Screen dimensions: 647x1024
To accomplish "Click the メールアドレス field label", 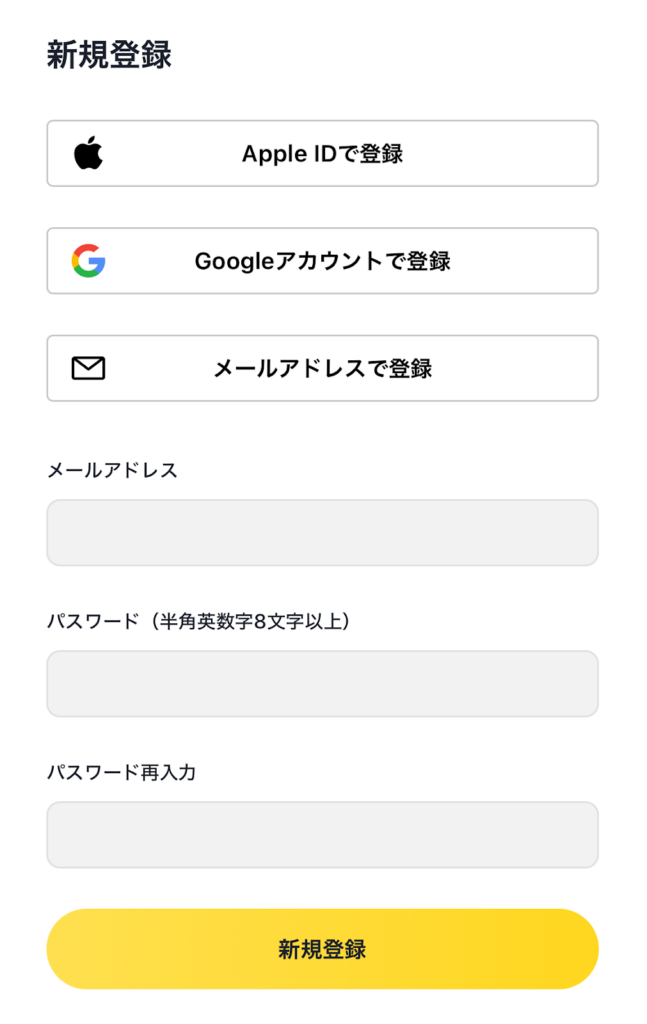I will [112, 470].
